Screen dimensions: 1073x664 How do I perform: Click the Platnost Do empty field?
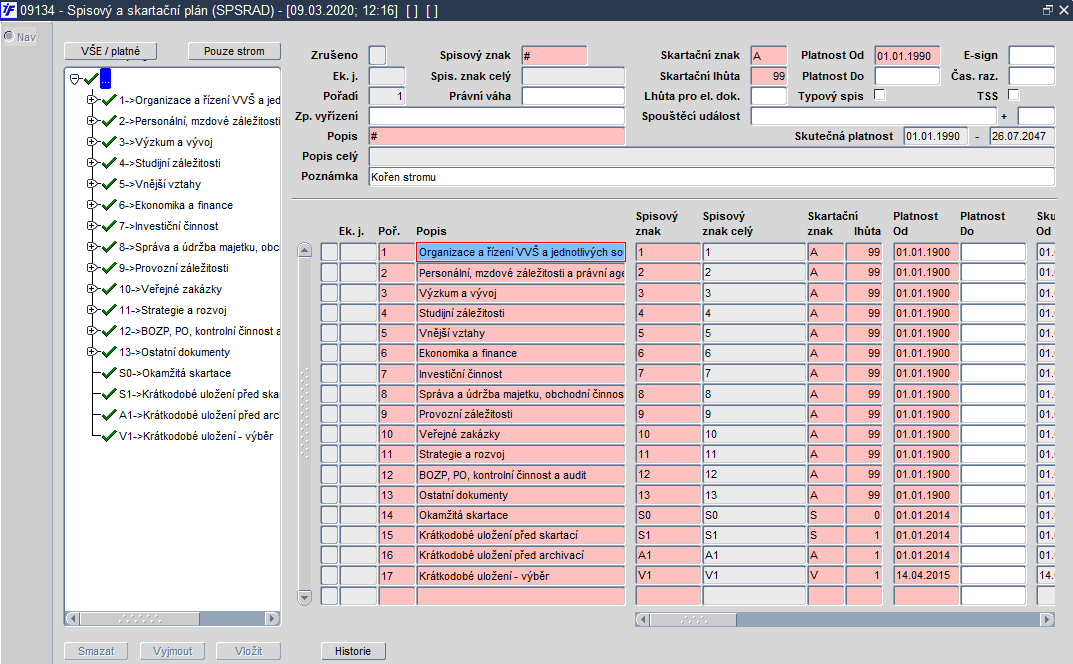point(907,76)
